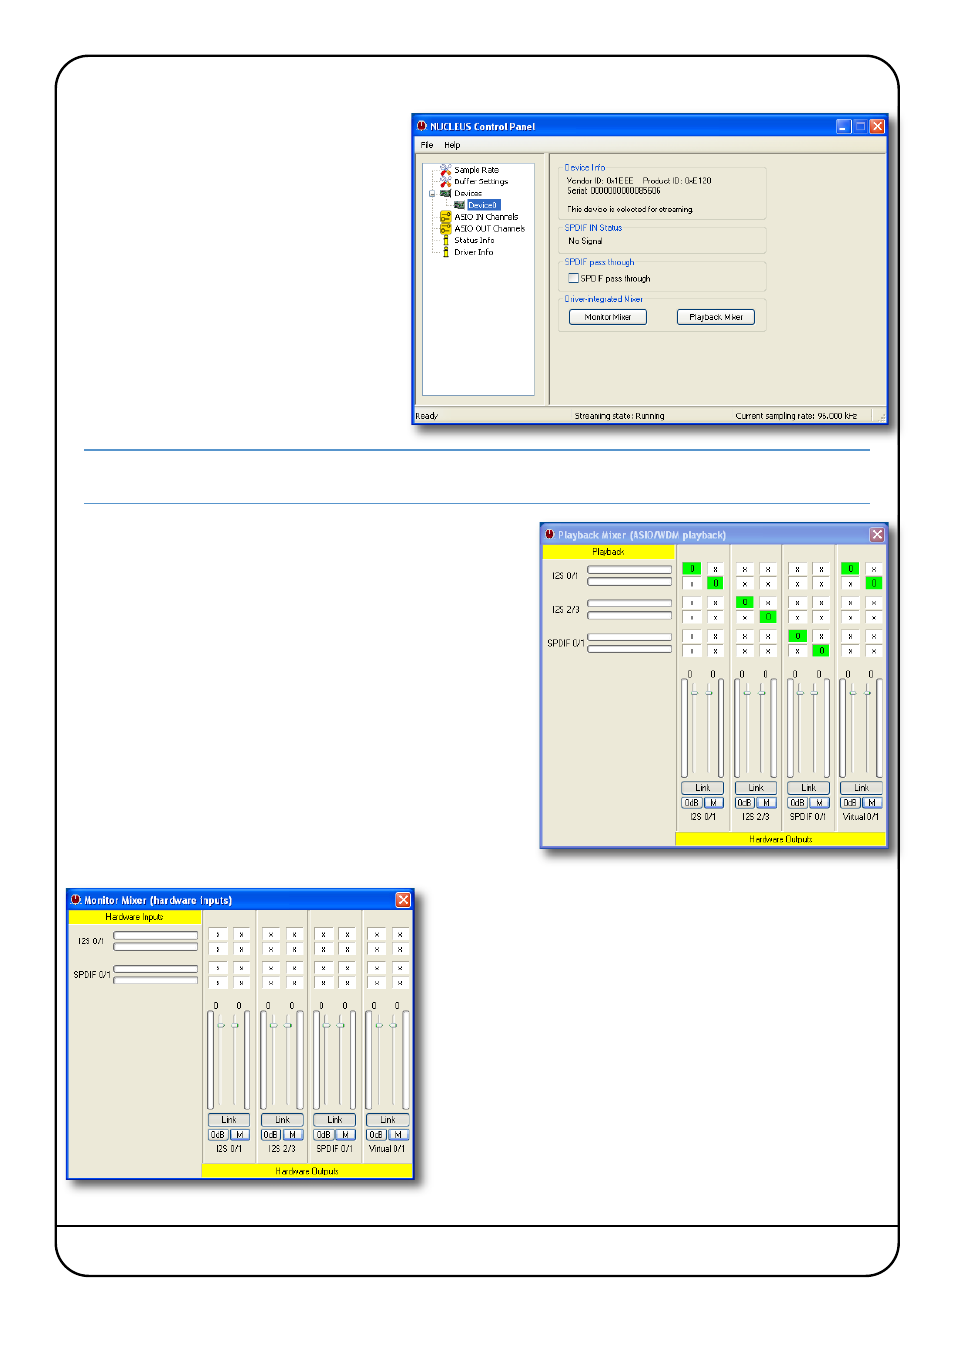Click Link under Playback Mixer I2S 0/1

click(703, 788)
